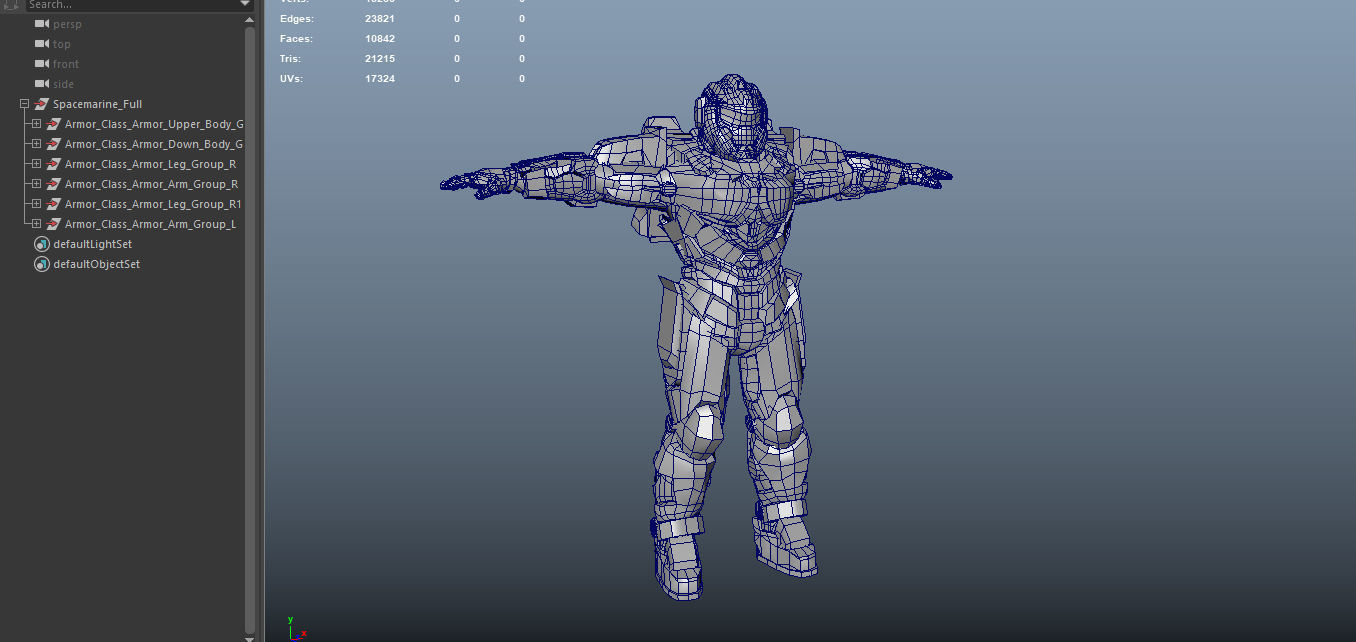1356x642 pixels.
Task: Click the Armor_Down_Body group transform icon
Action: [x=54, y=144]
